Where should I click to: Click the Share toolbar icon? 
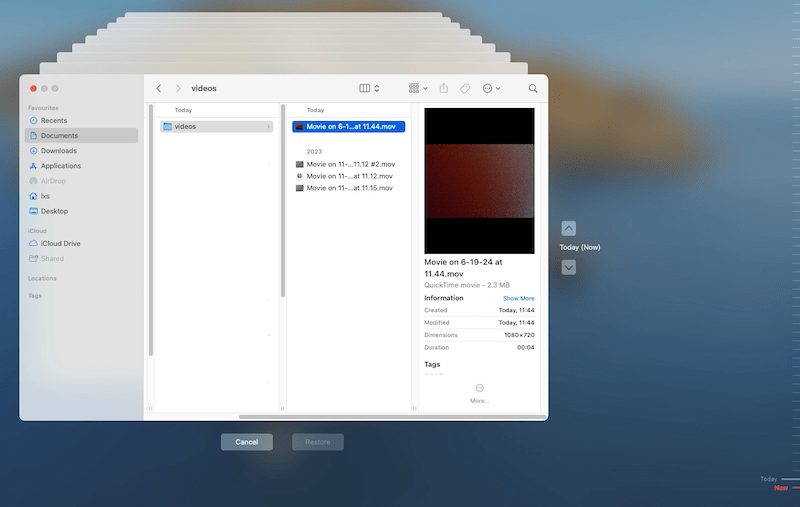coord(444,88)
